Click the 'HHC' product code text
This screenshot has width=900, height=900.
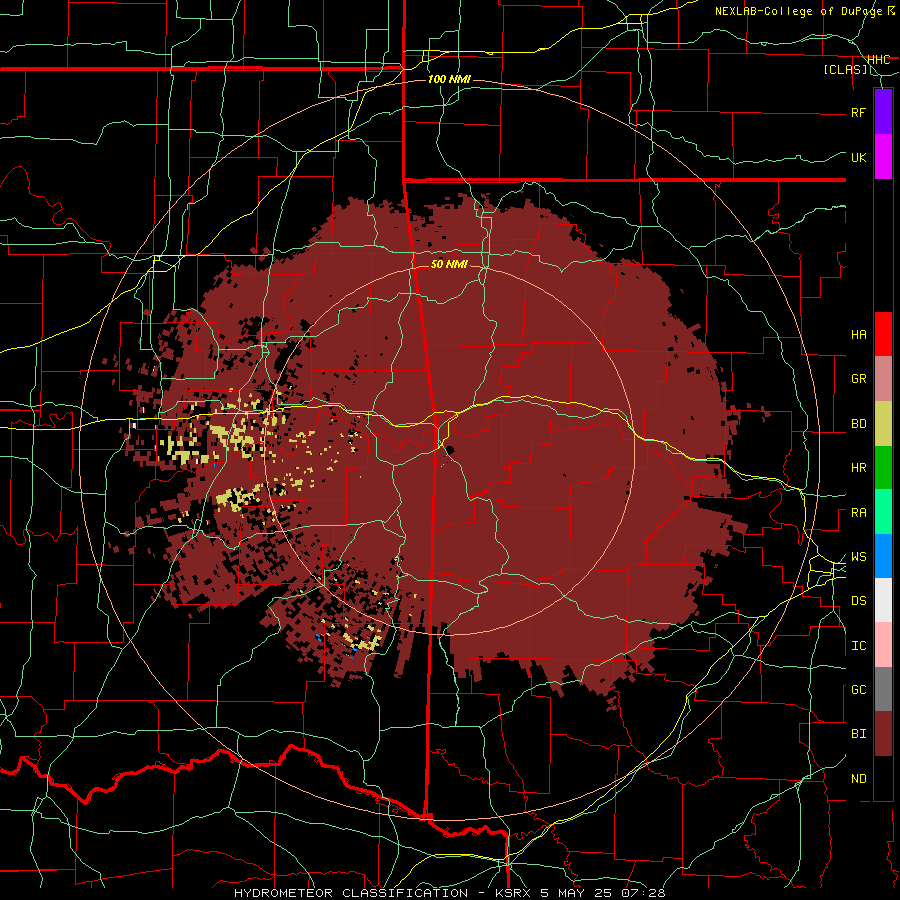[879, 59]
